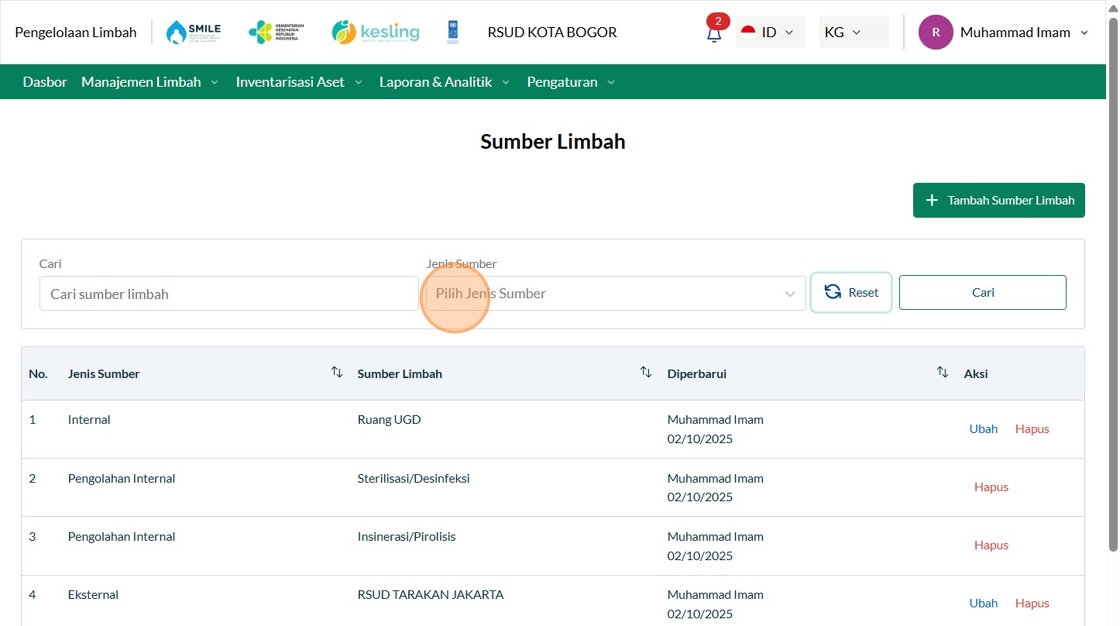Image resolution: width=1120 pixels, height=626 pixels.
Task: Click the Tambah Sumber Limbah button
Action: 999,200
